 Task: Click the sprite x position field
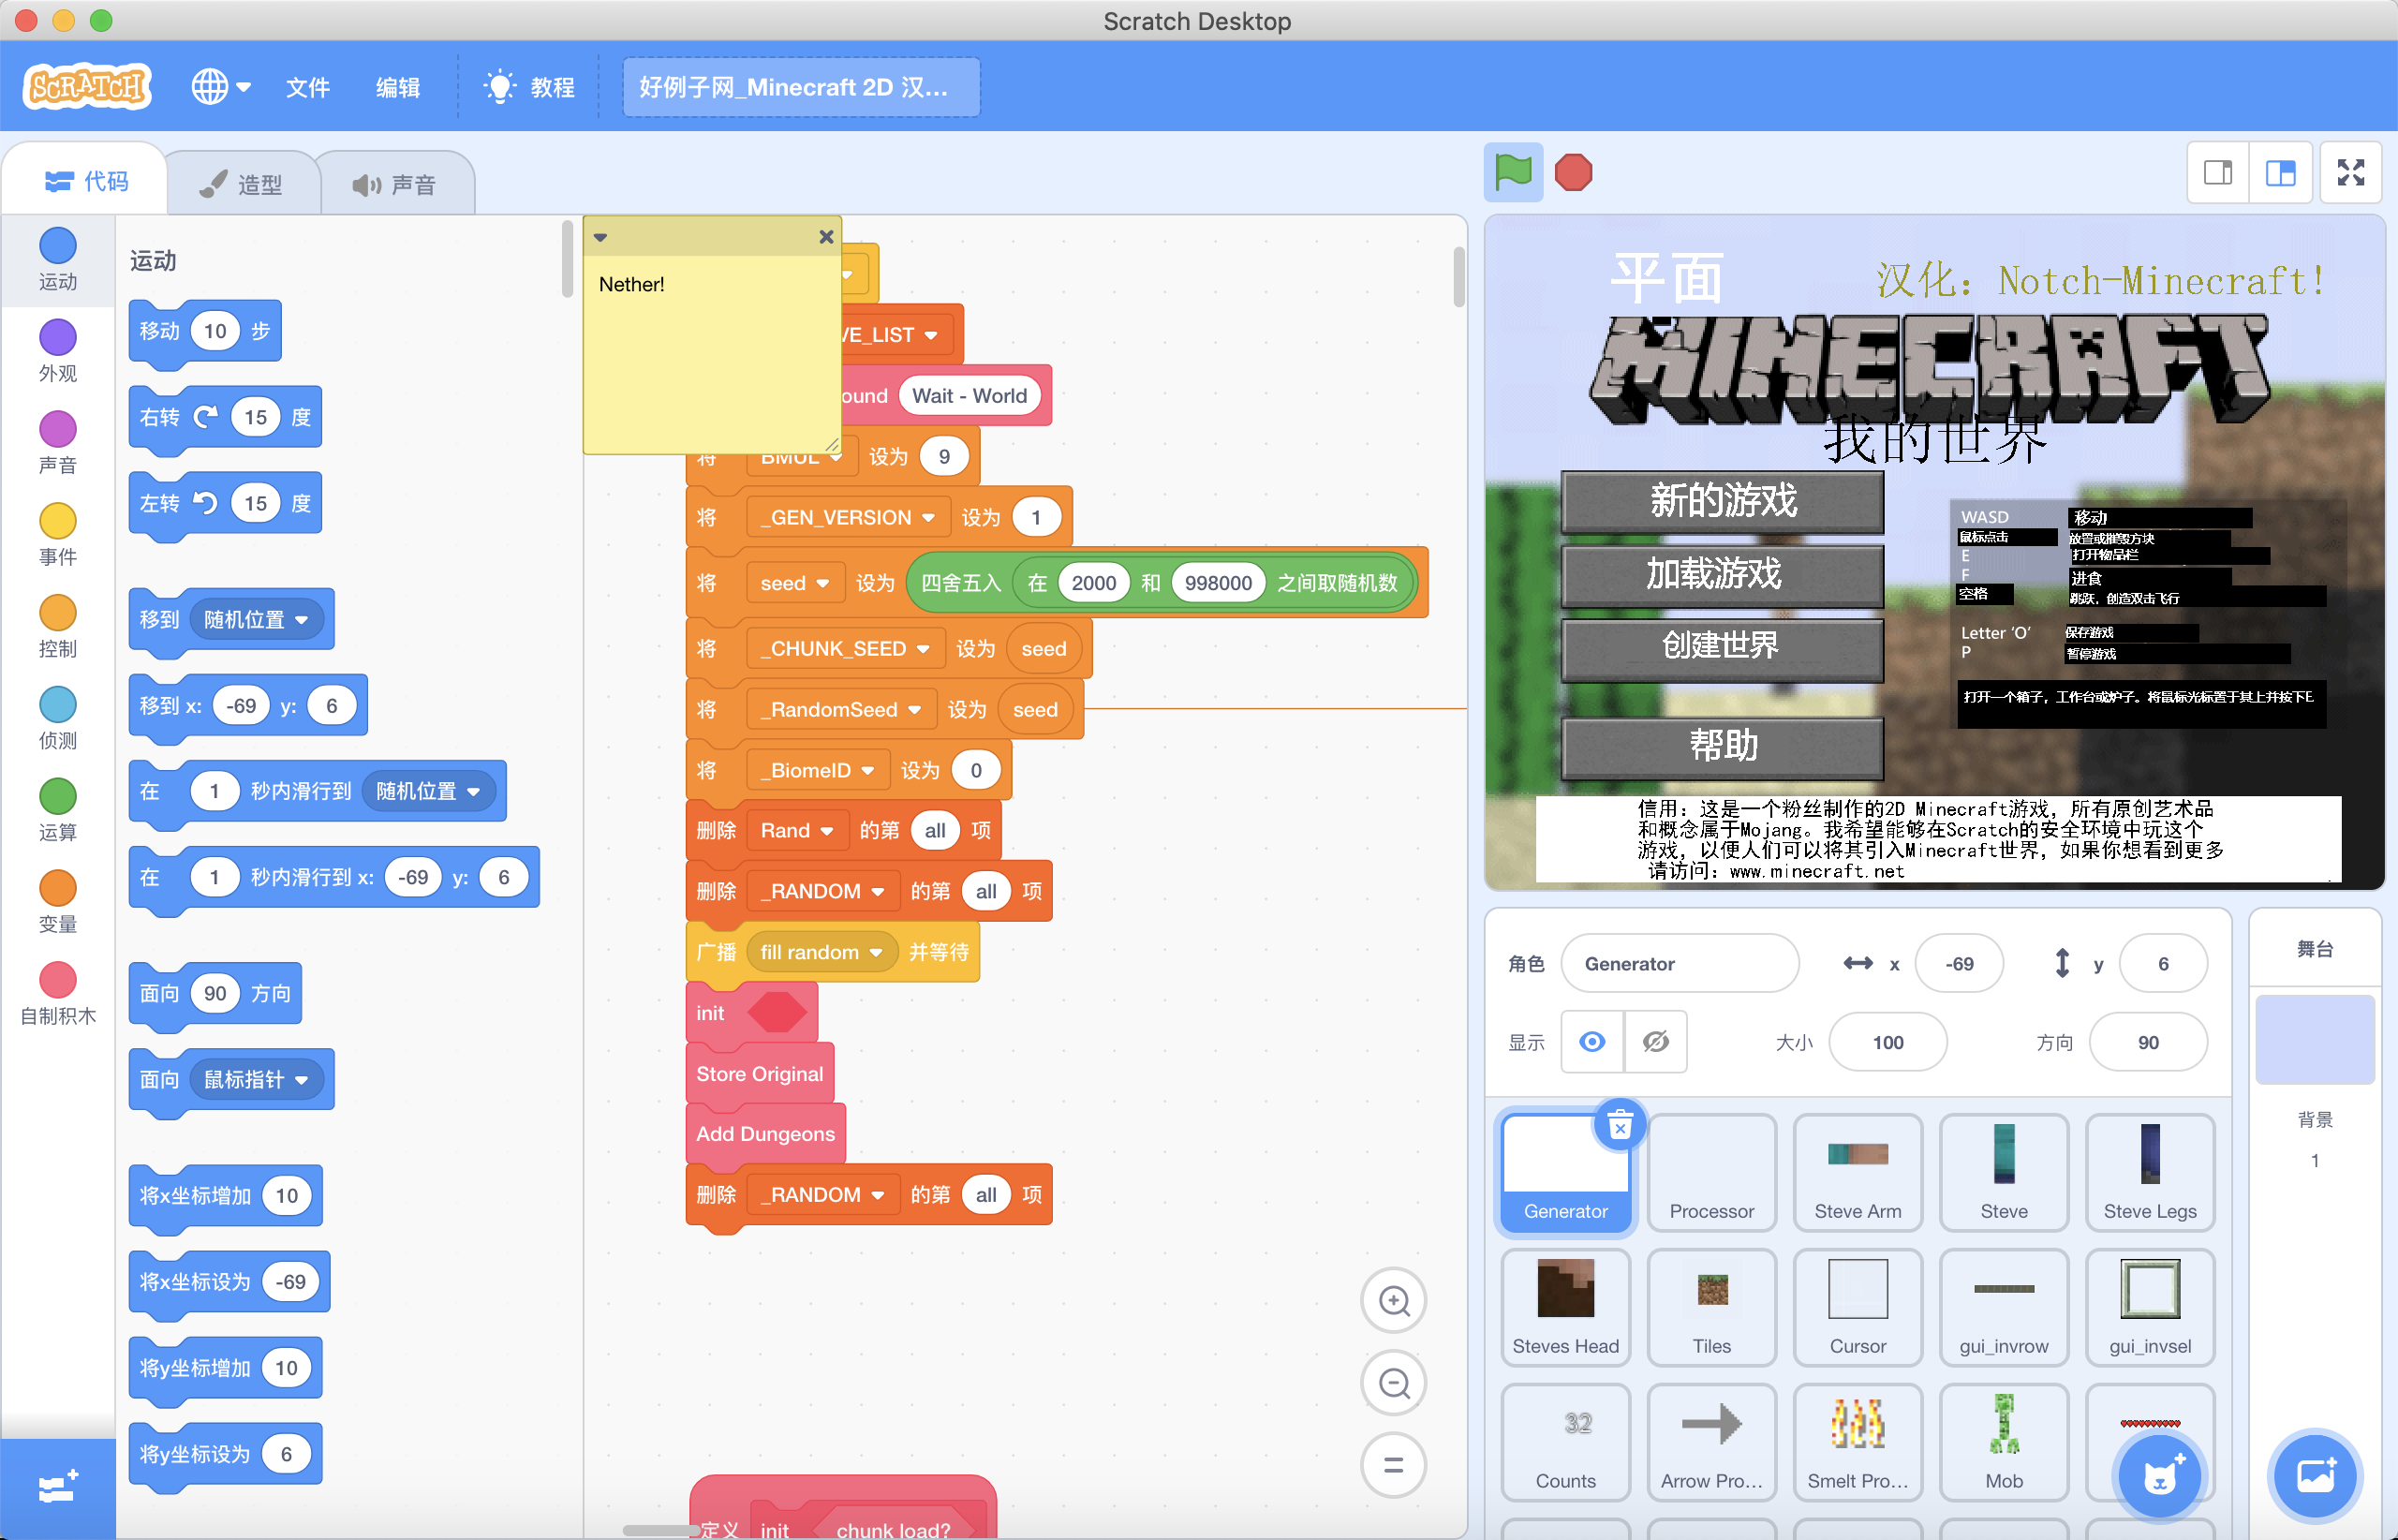pos(1958,964)
